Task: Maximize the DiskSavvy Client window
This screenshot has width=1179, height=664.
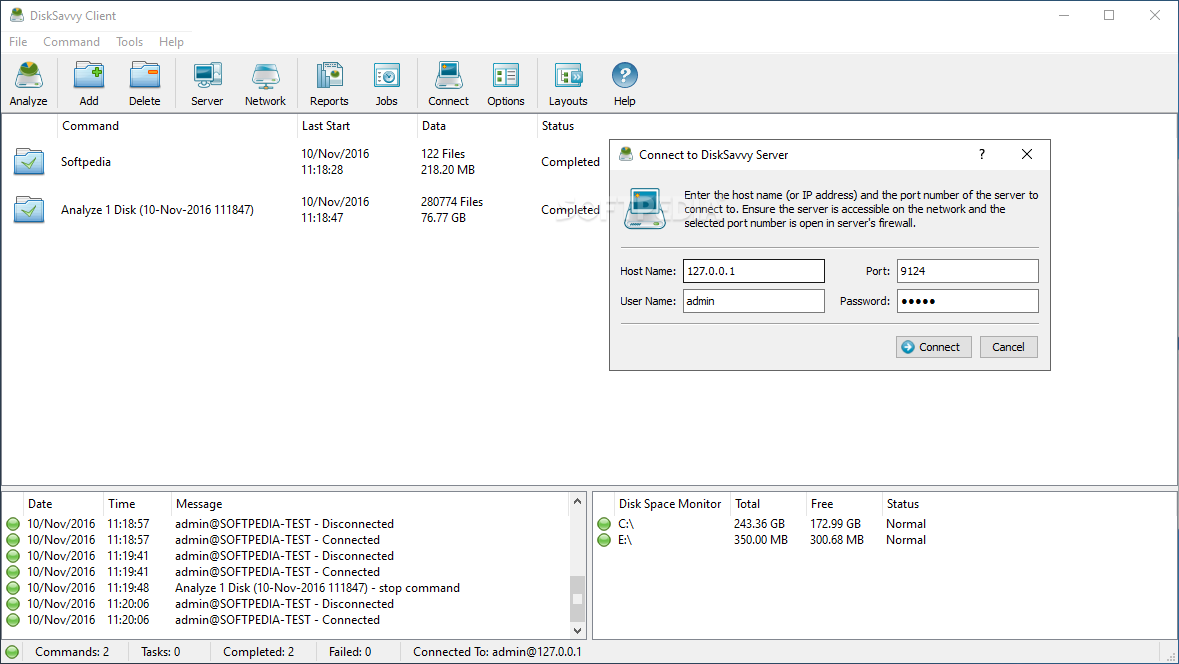Action: (1109, 15)
